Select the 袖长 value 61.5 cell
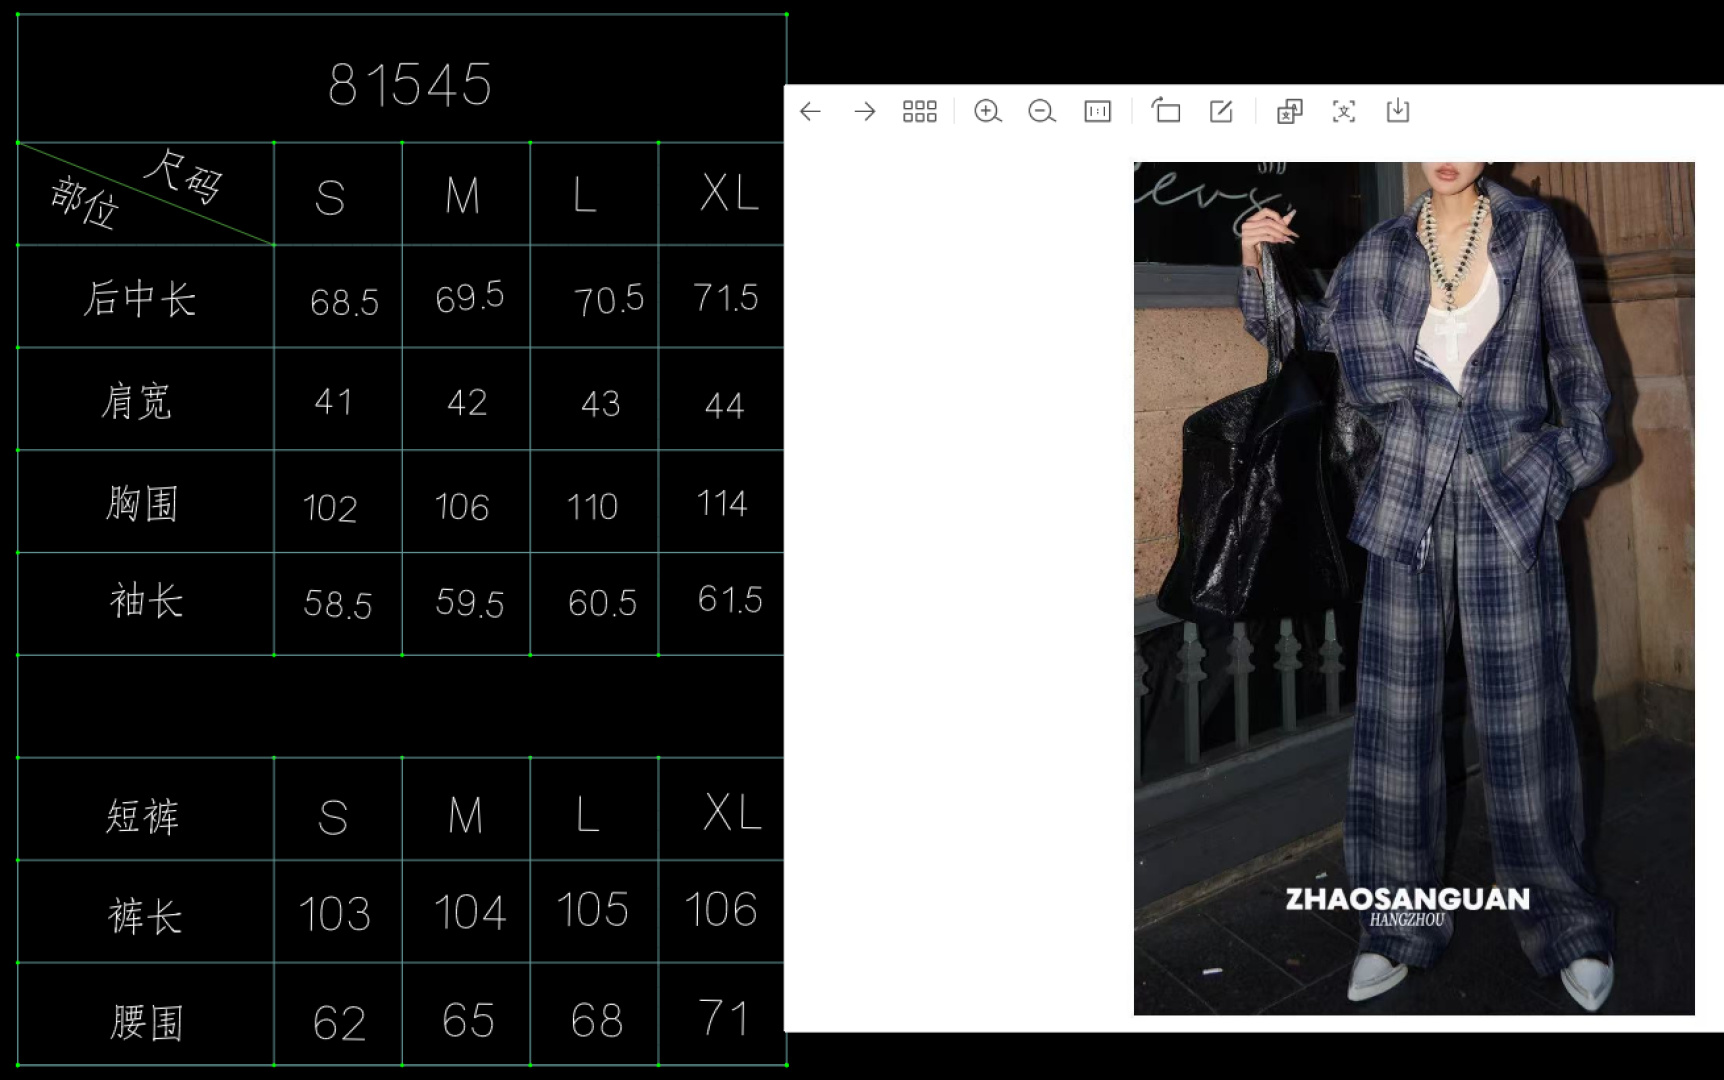 coord(729,600)
